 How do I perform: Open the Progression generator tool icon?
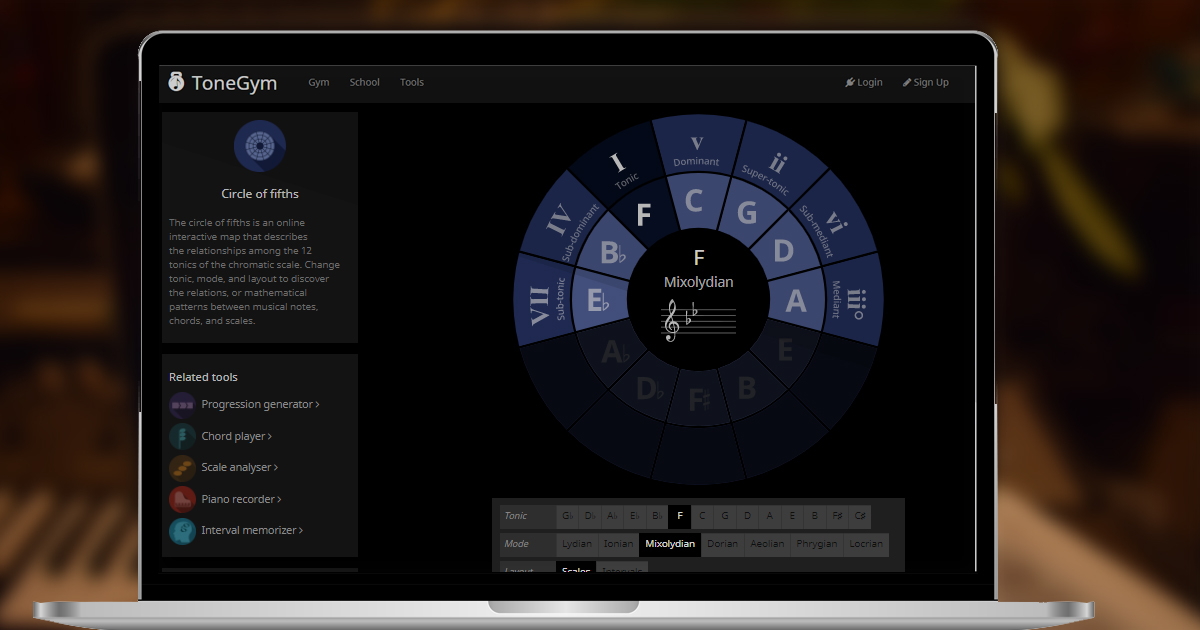[x=182, y=403]
